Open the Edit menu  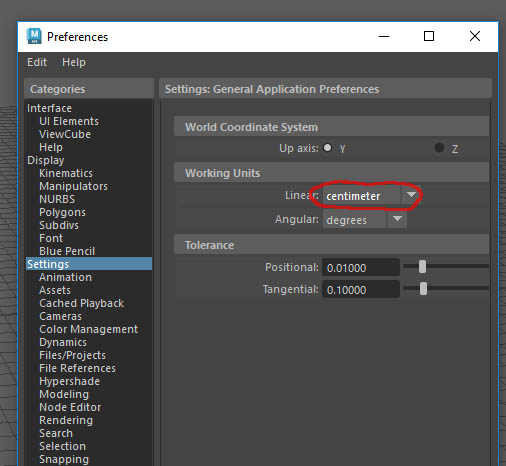click(37, 62)
